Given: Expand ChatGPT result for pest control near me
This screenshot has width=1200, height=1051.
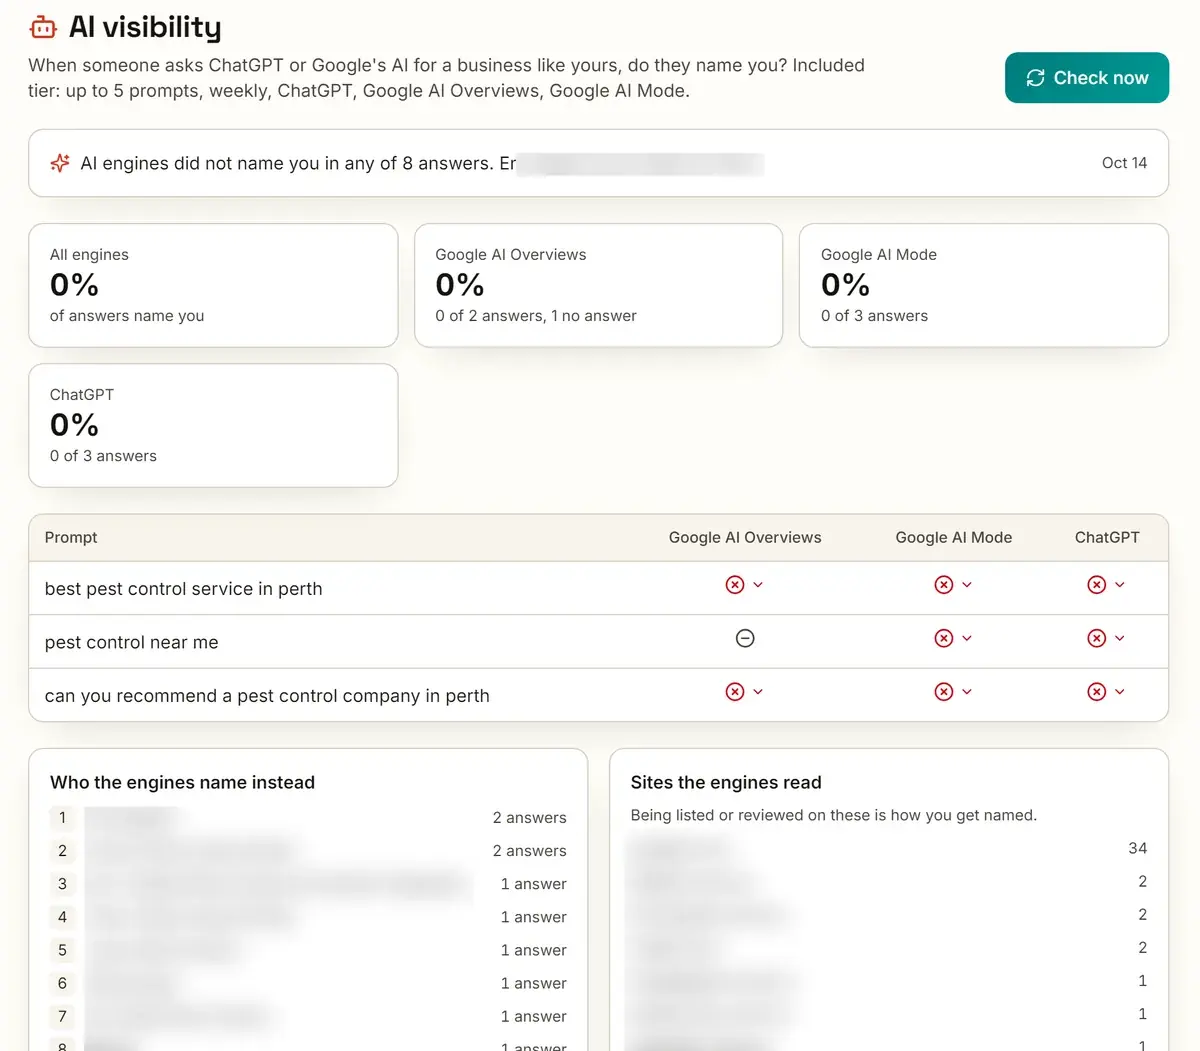Looking at the screenshot, I should (1120, 638).
